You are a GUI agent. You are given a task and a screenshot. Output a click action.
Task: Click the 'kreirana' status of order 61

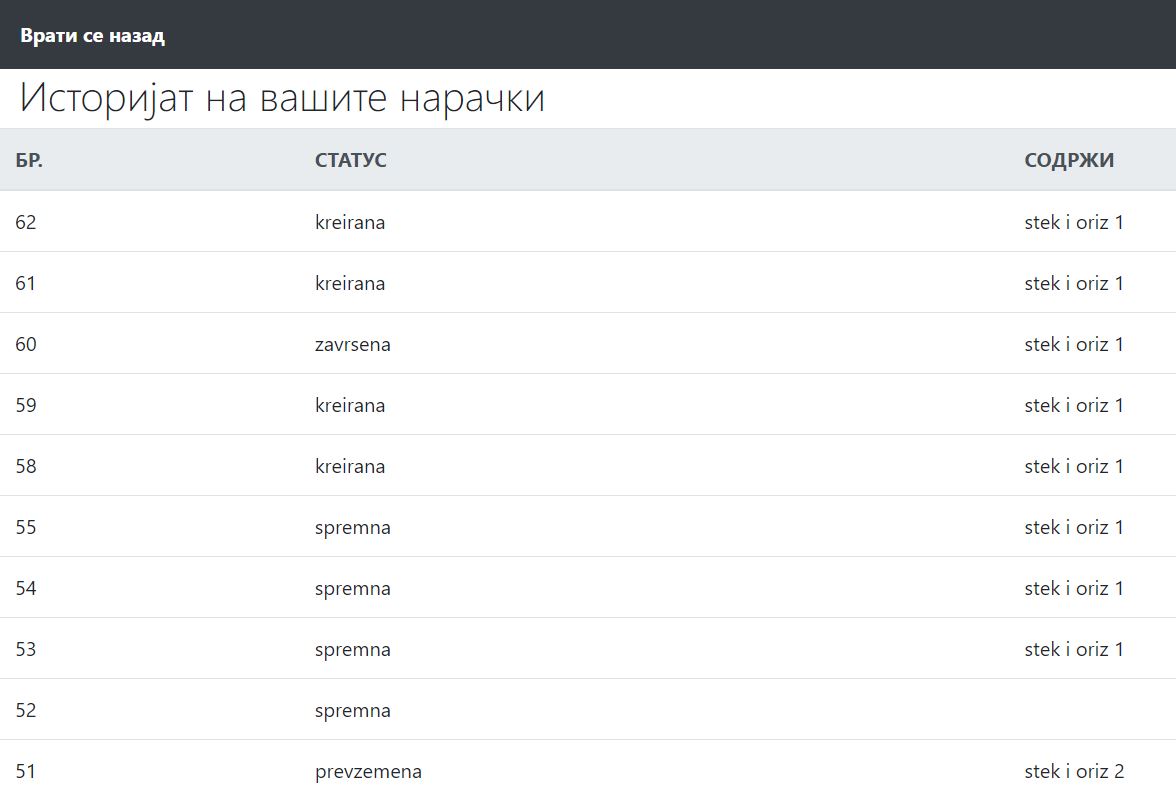(x=349, y=283)
